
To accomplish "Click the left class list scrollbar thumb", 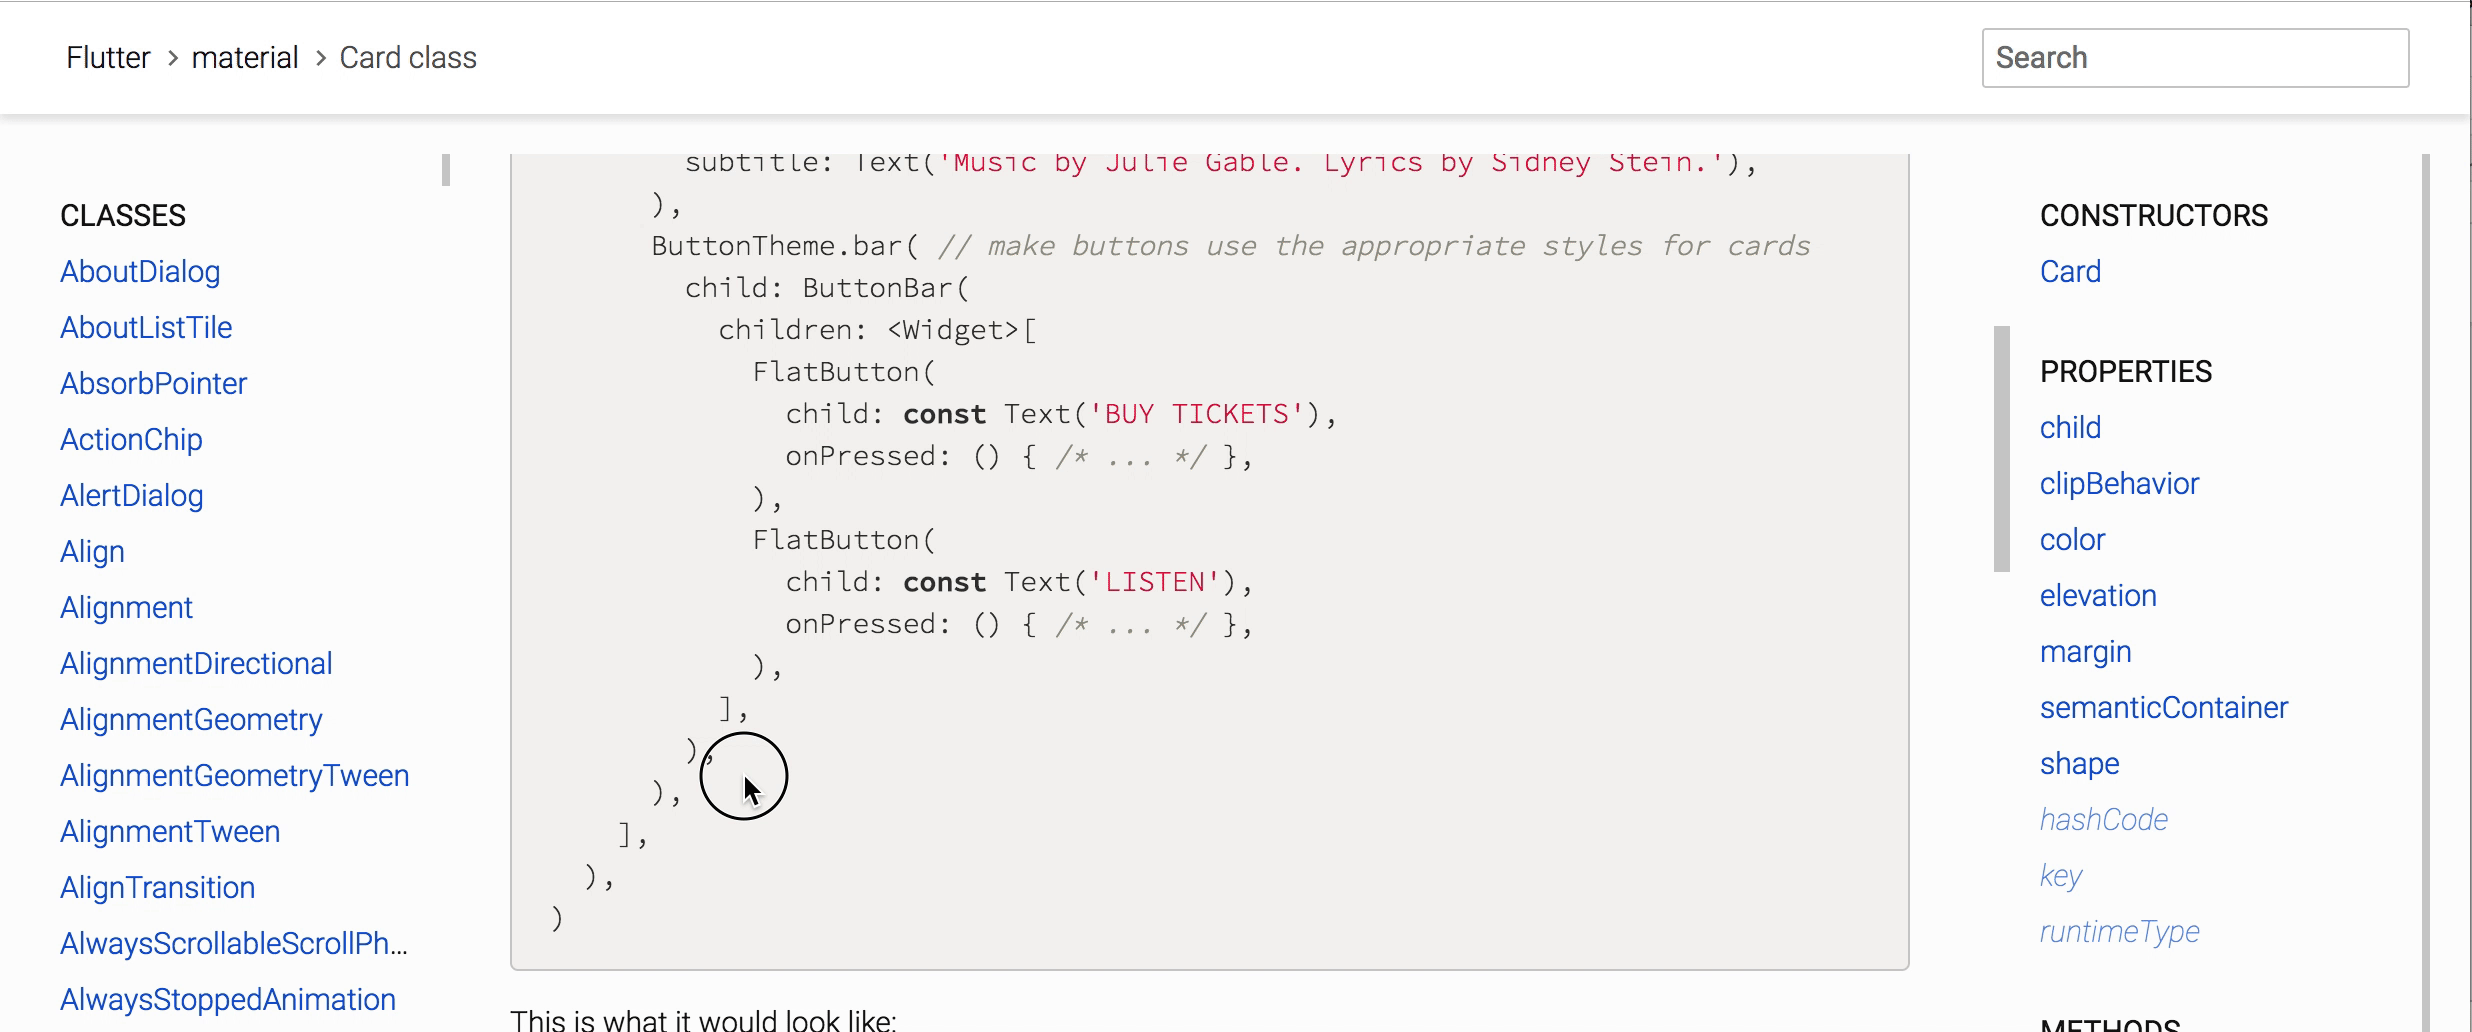I will [x=446, y=170].
